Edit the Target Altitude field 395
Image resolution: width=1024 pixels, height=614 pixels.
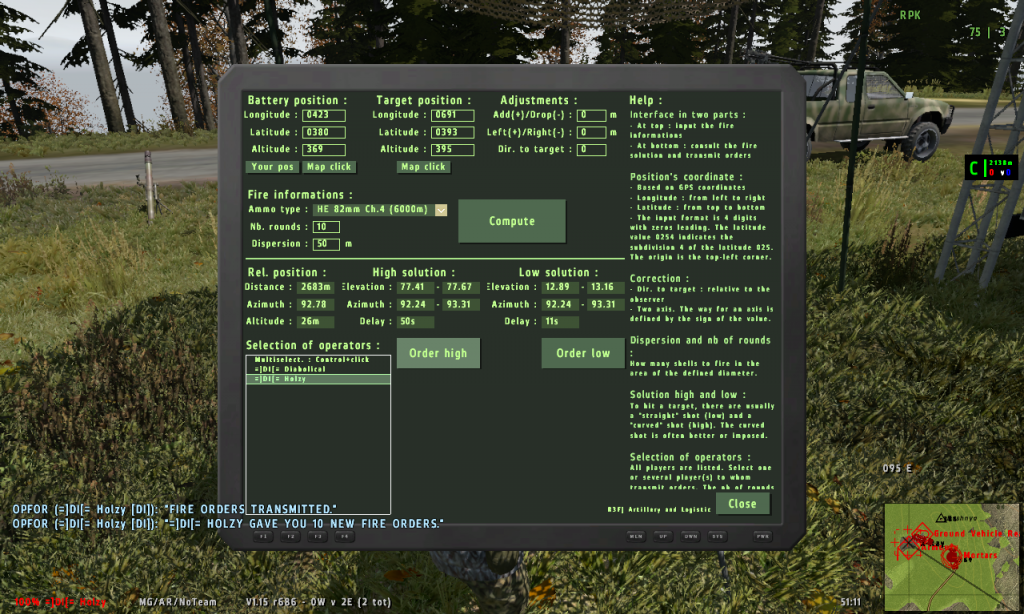(453, 150)
